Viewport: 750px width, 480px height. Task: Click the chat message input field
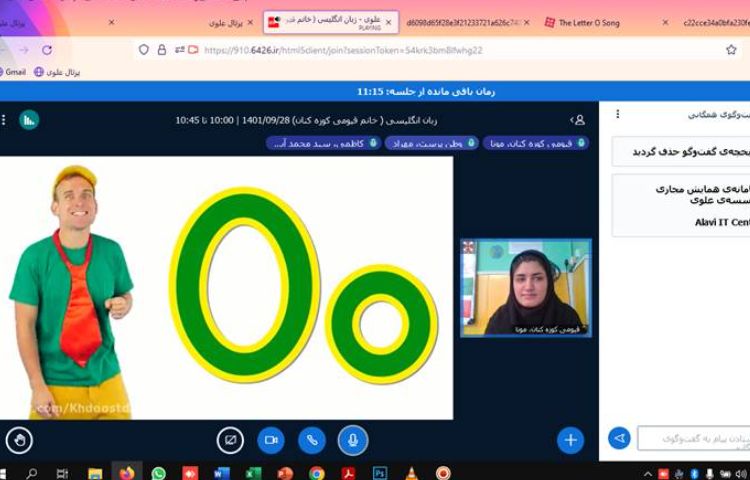(x=694, y=439)
